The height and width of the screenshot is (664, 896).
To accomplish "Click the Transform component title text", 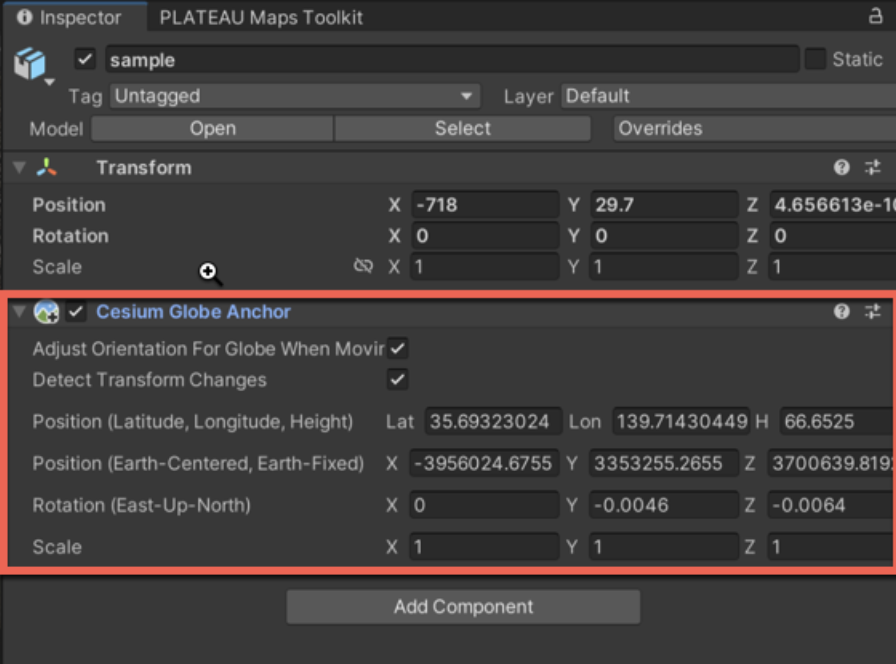I will tap(144, 167).
